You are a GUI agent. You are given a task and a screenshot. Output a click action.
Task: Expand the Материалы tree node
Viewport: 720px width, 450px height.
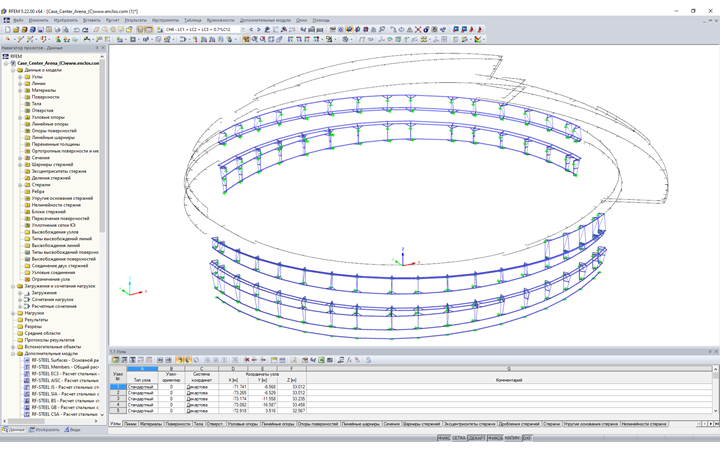click(x=20, y=90)
